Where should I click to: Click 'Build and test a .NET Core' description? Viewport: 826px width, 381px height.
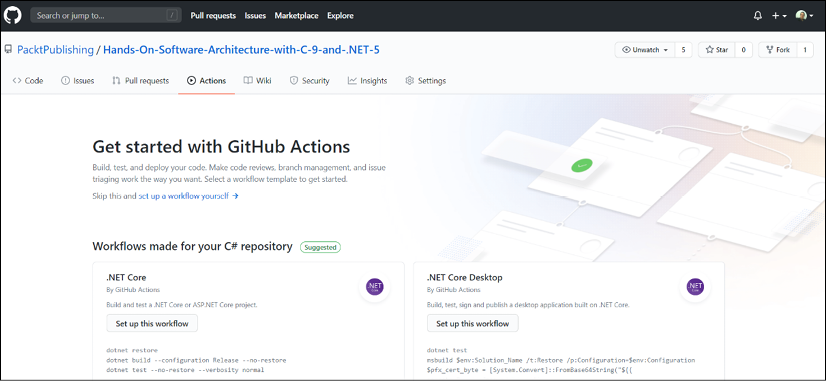tap(182, 305)
